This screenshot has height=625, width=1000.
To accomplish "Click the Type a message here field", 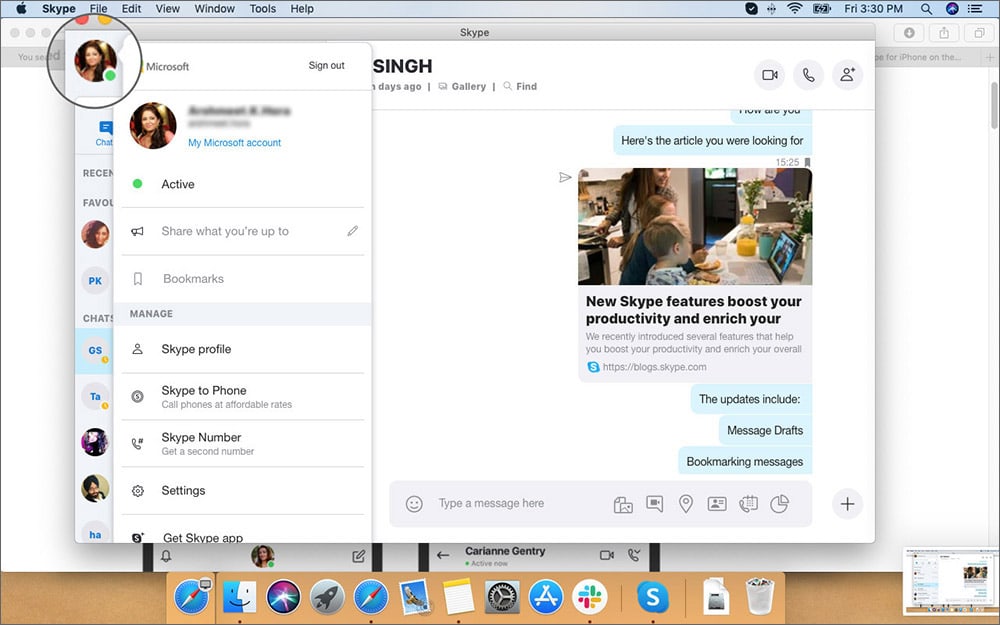I will tap(500, 504).
